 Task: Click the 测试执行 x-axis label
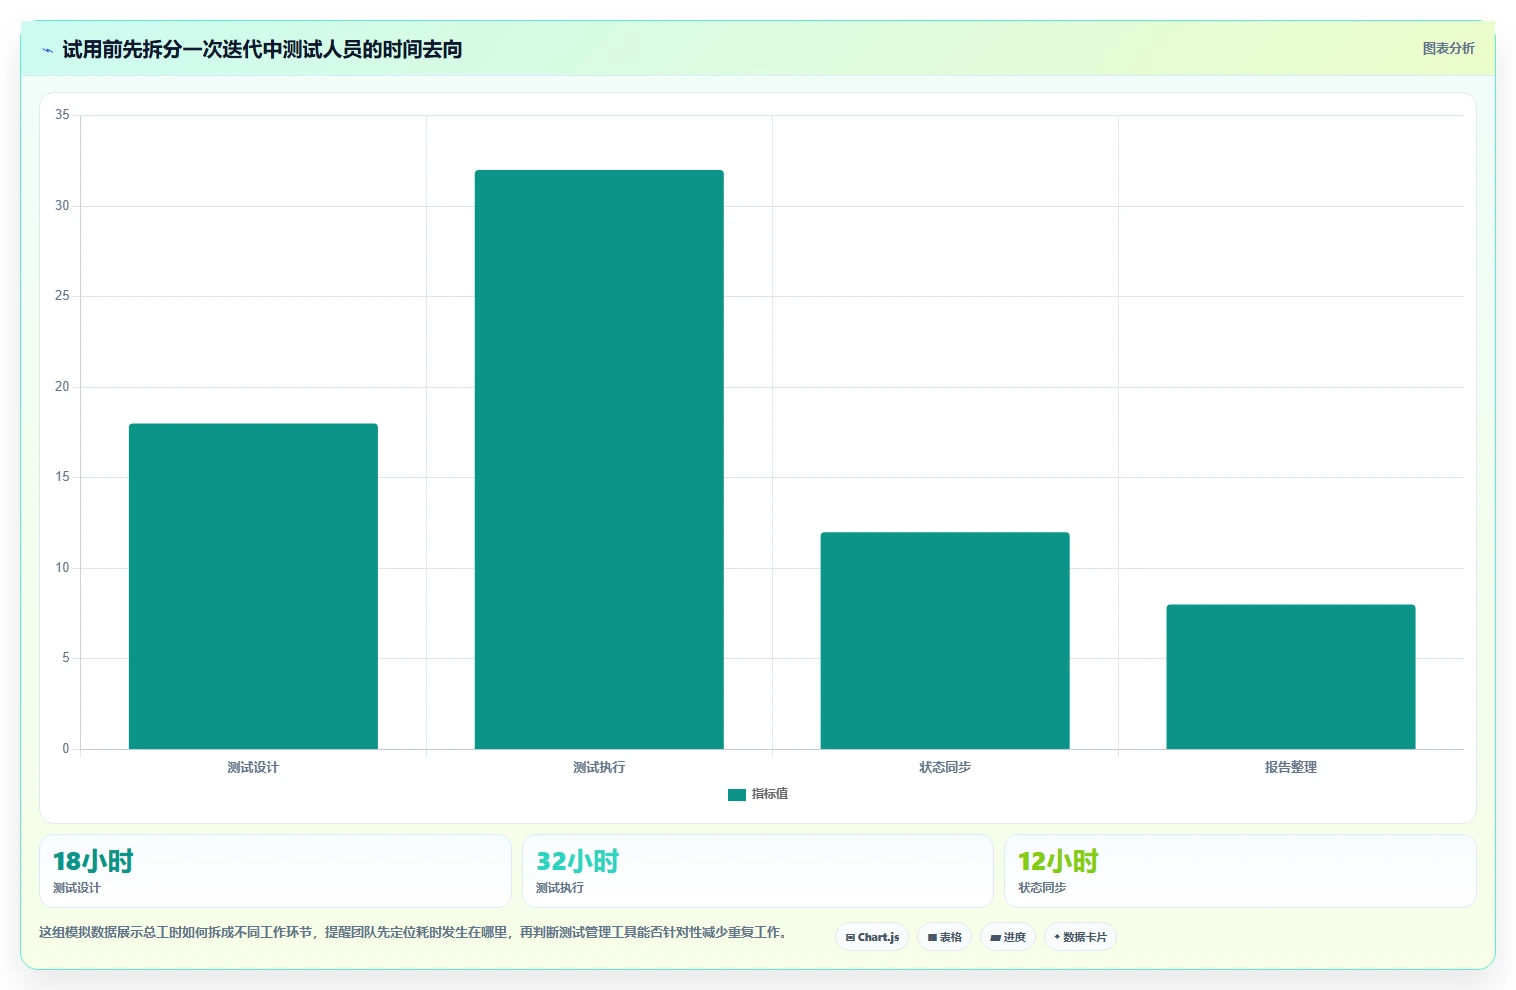pyautogui.click(x=599, y=767)
